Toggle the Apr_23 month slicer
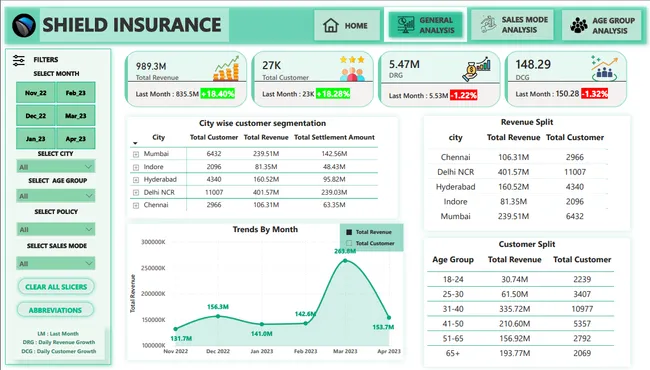Viewport: 650px width, 370px height. pos(75,138)
